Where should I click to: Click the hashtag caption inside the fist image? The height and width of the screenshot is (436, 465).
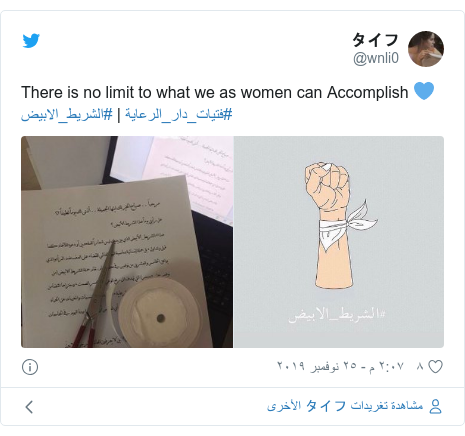click(337, 314)
